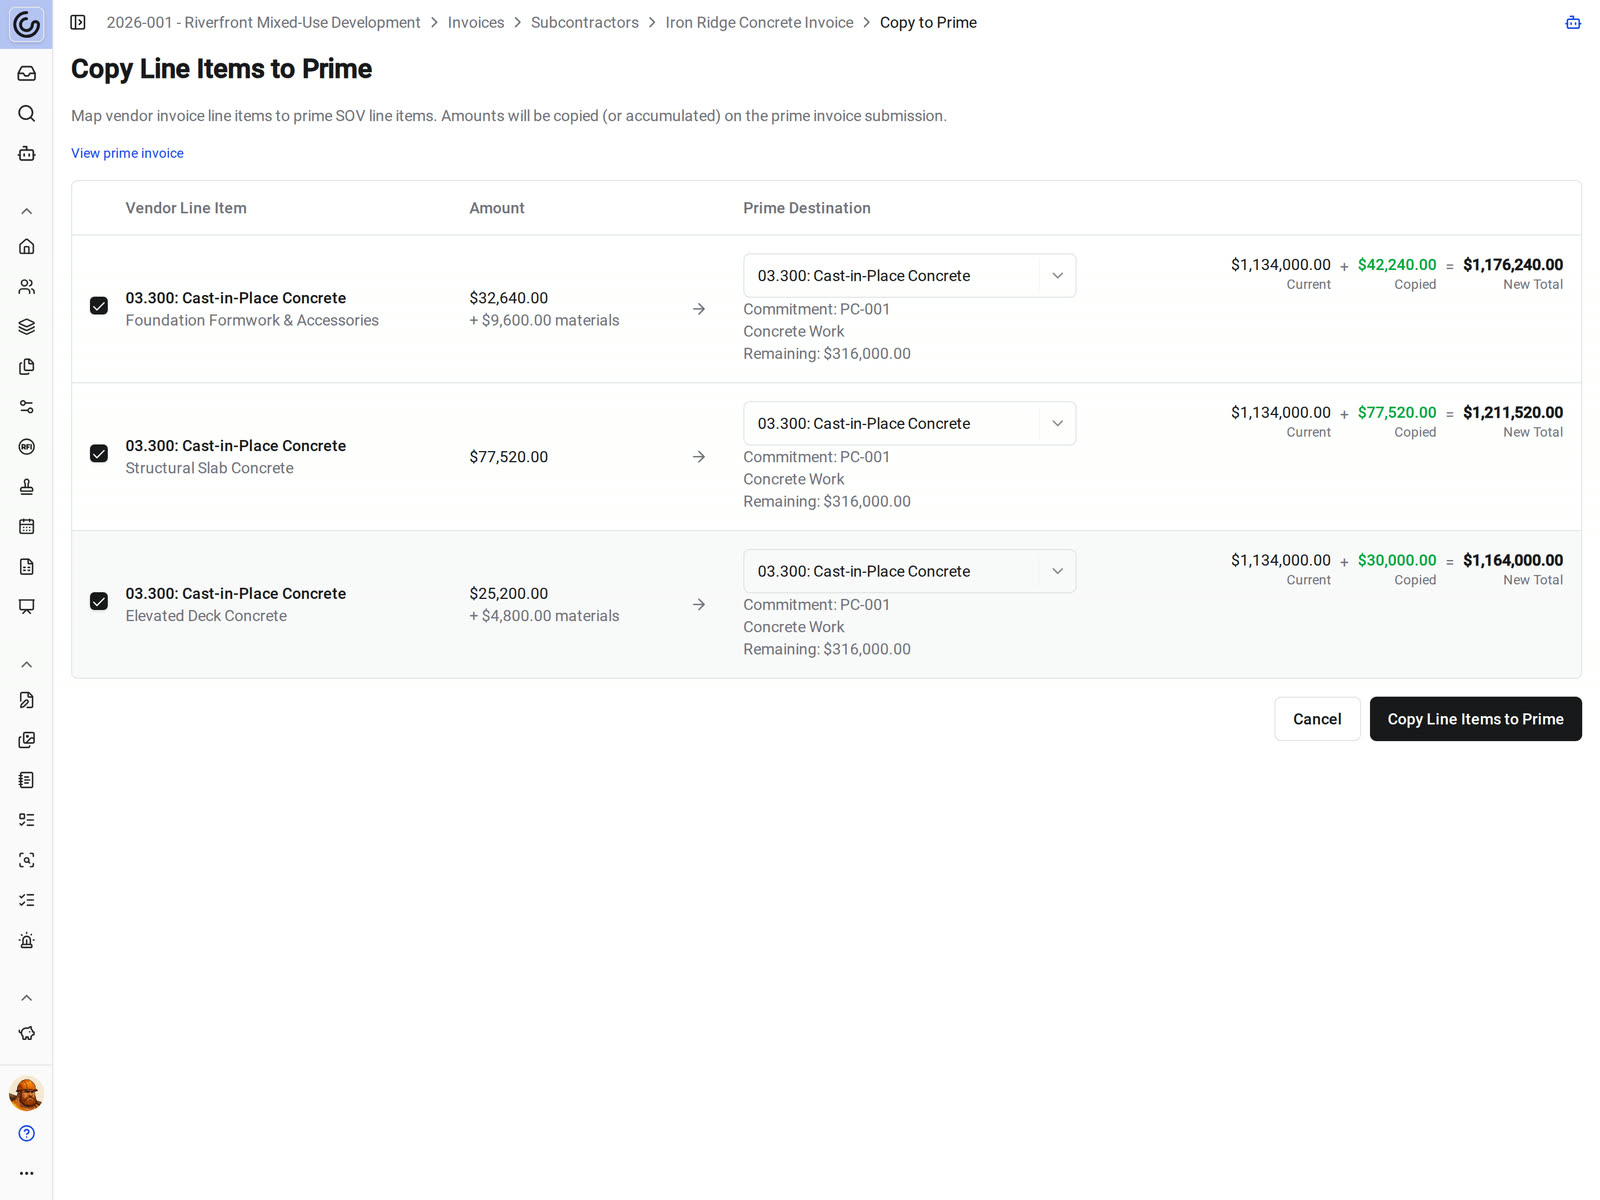The height and width of the screenshot is (1200, 1600).
Task: Open the calendar icon in sidebar
Action: [x=27, y=526]
